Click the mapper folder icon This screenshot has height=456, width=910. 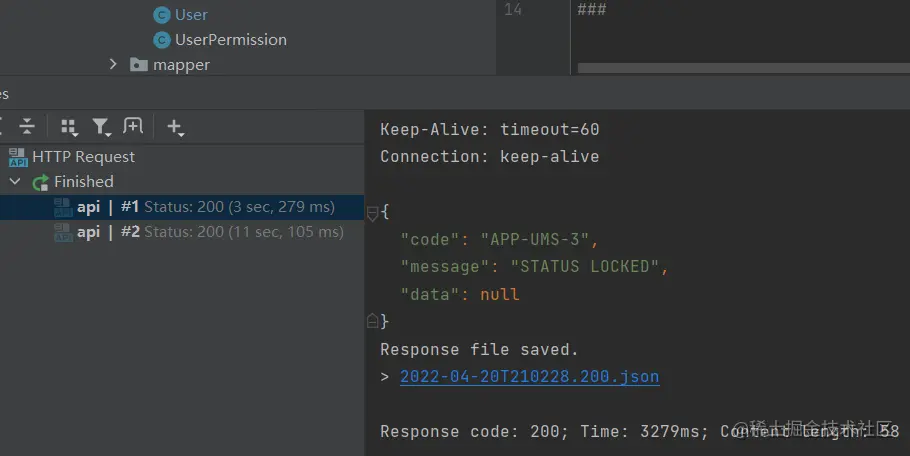point(139,64)
